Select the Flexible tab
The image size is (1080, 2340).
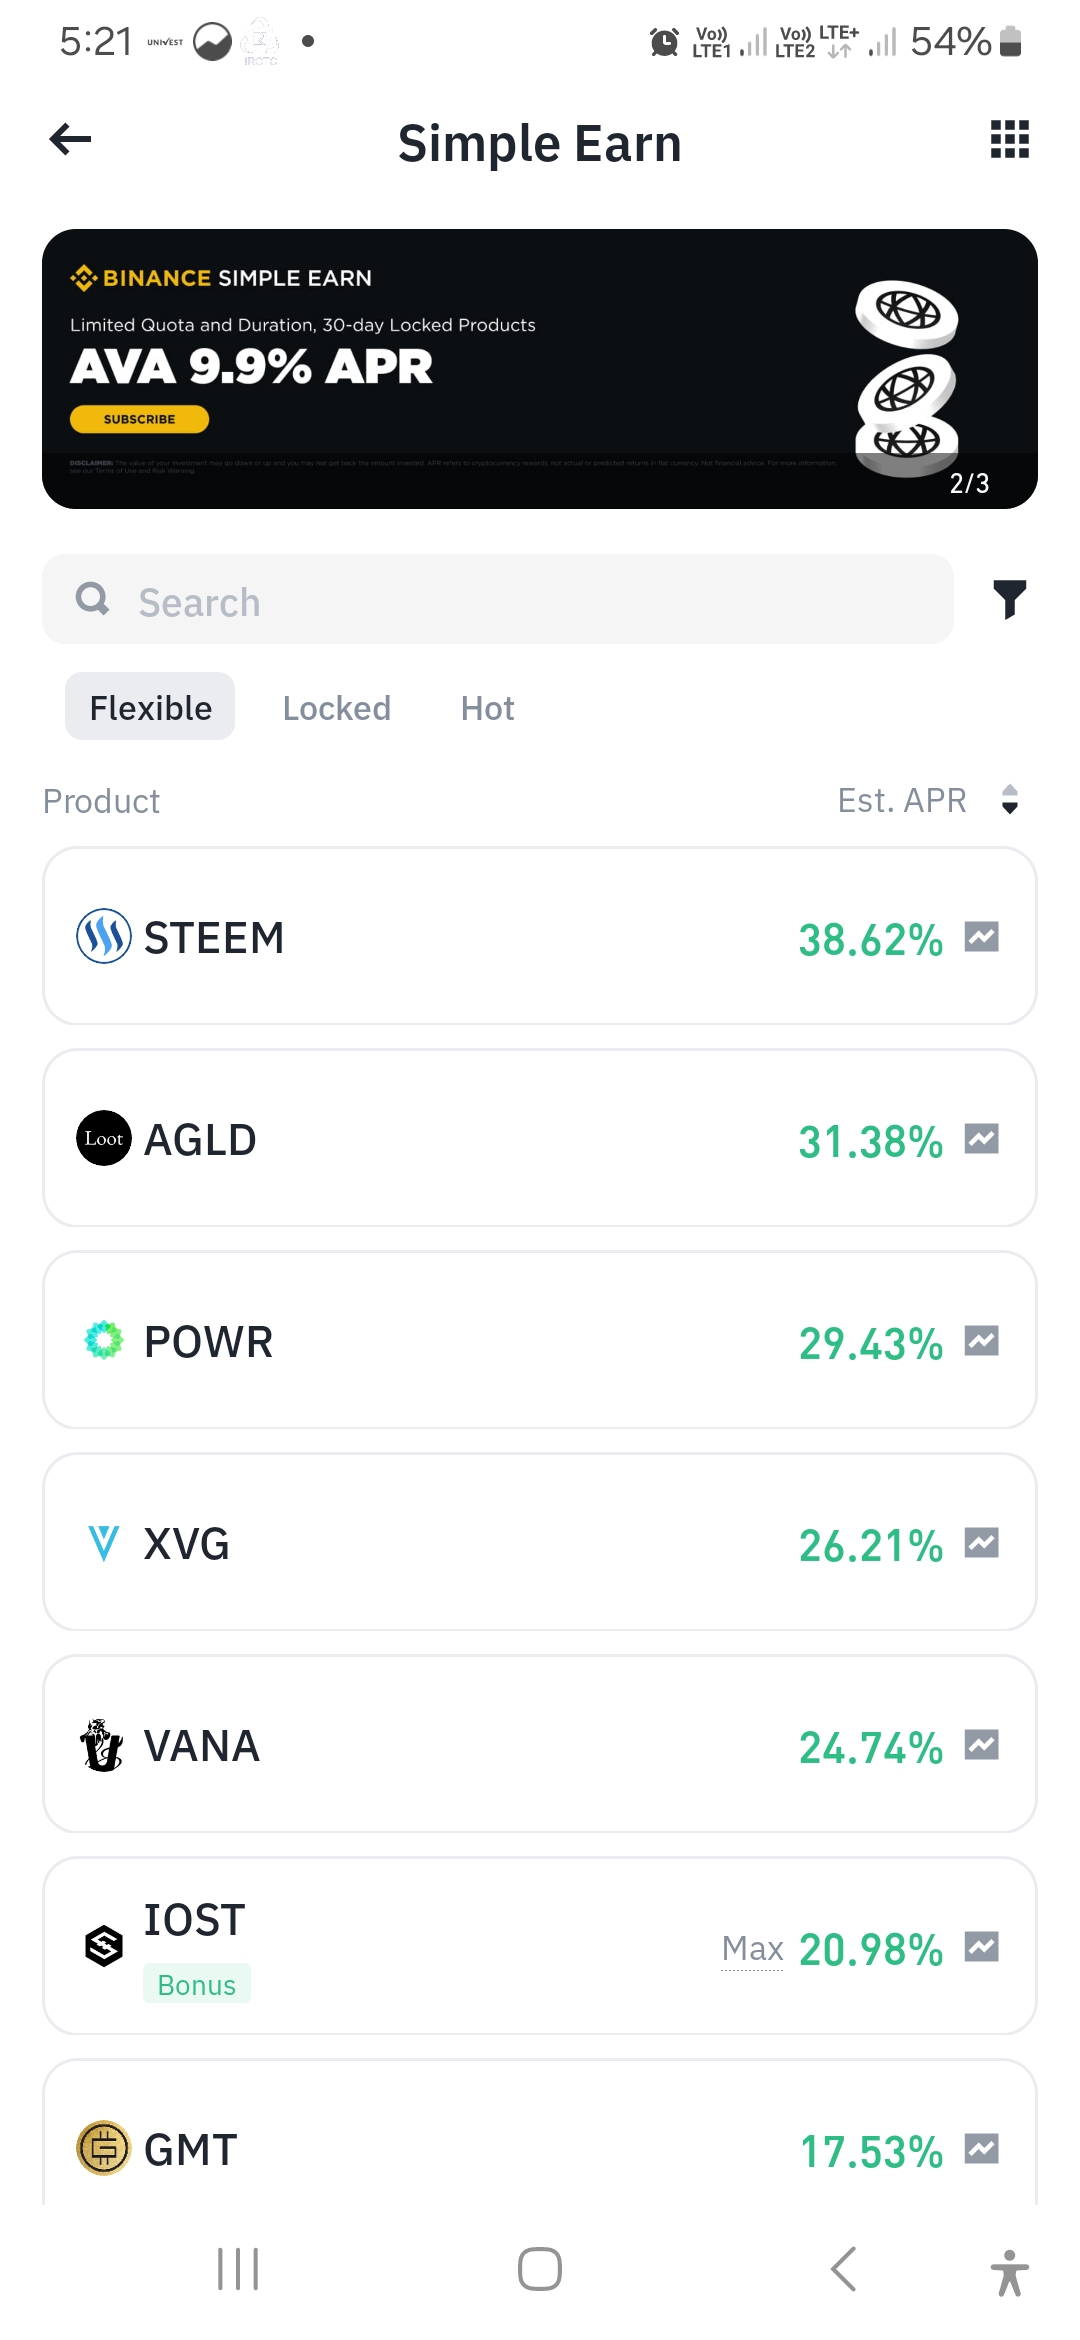click(x=150, y=708)
